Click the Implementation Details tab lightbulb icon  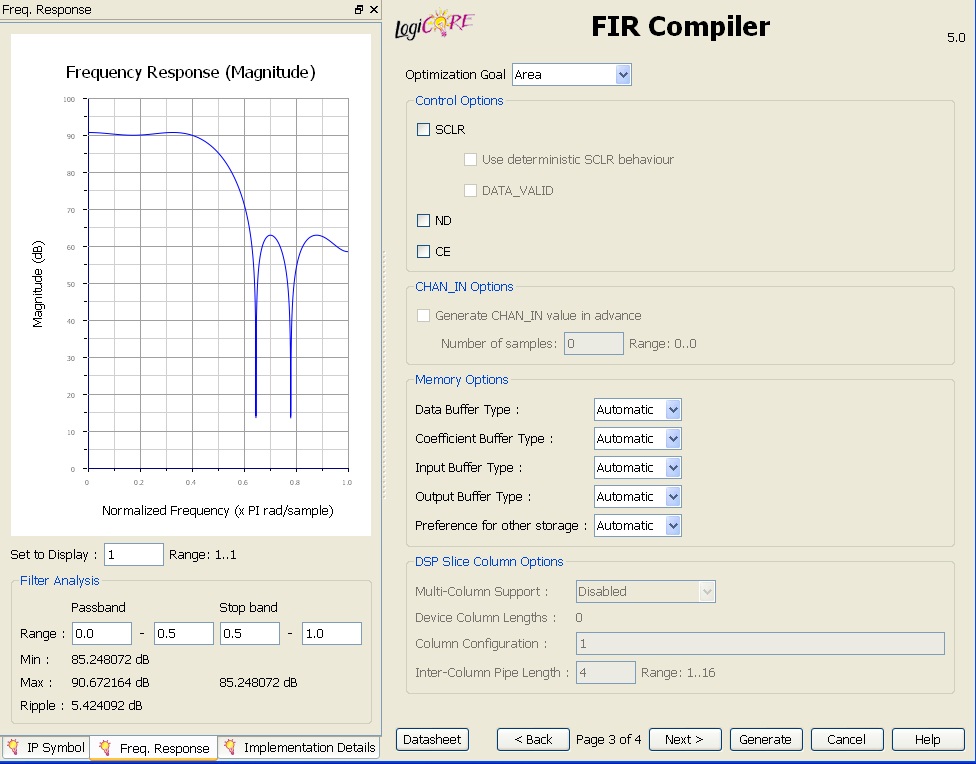230,747
